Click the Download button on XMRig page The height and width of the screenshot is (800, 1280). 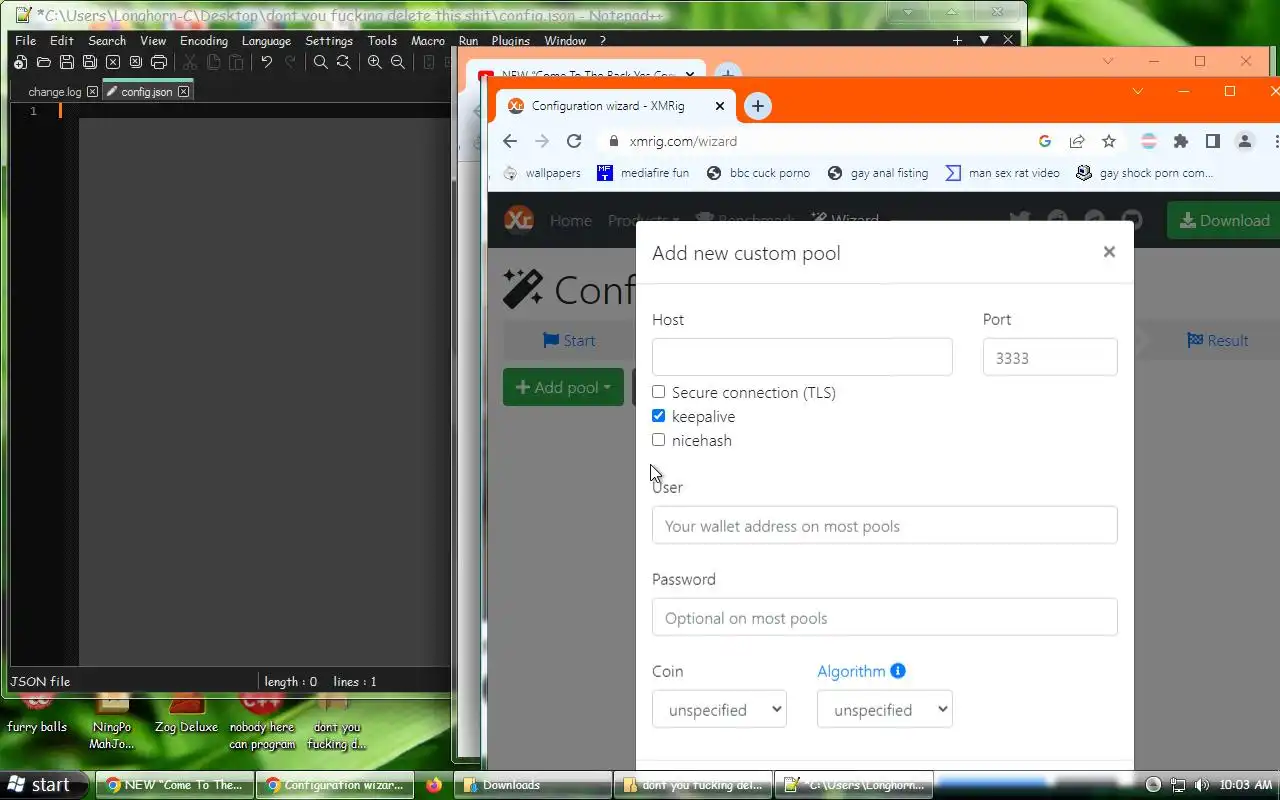(x=1224, y=220)
